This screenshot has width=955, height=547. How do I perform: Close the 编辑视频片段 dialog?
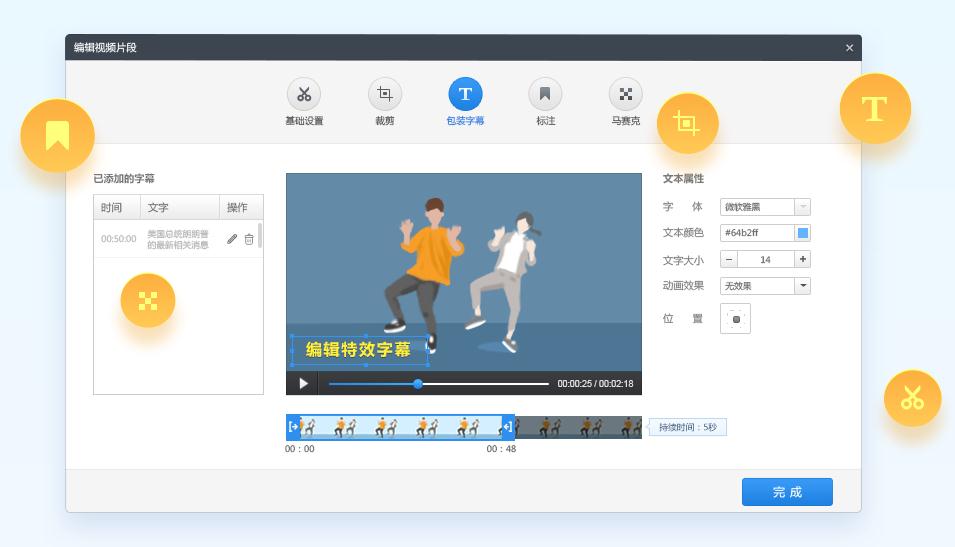point(849,48)
